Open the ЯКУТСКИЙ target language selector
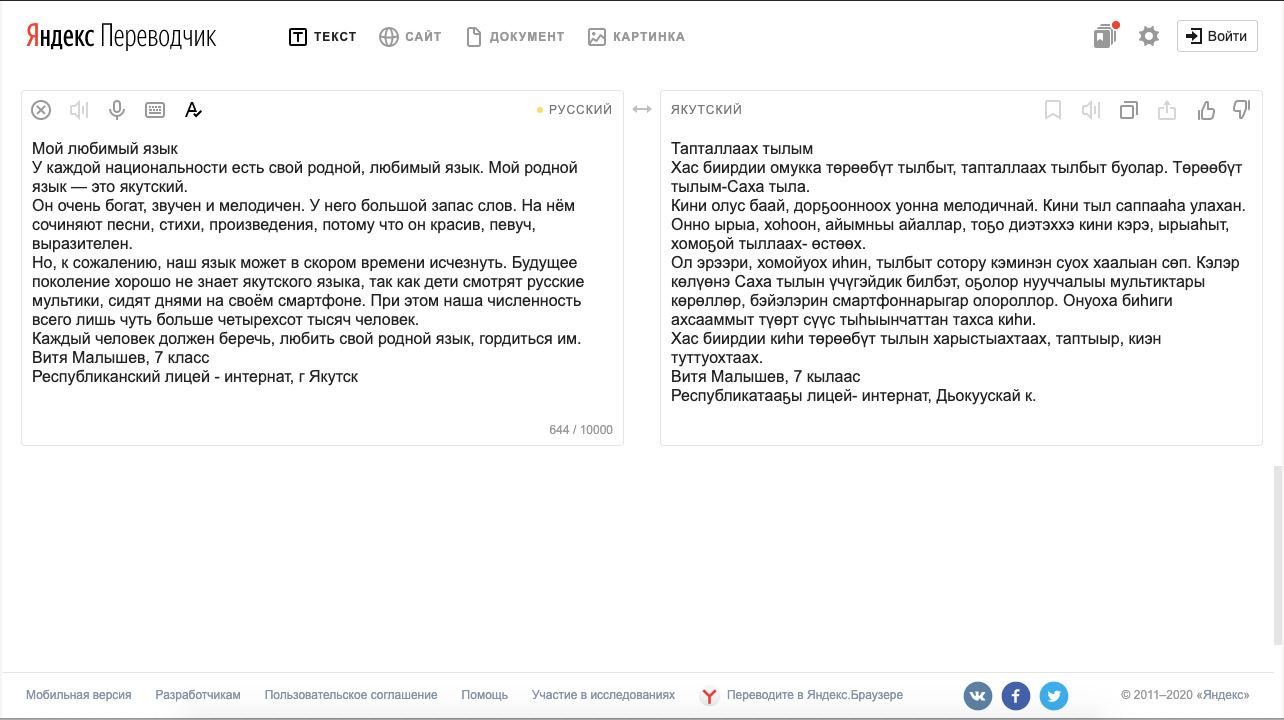The image size is (1284, 720). click(706, 110)
